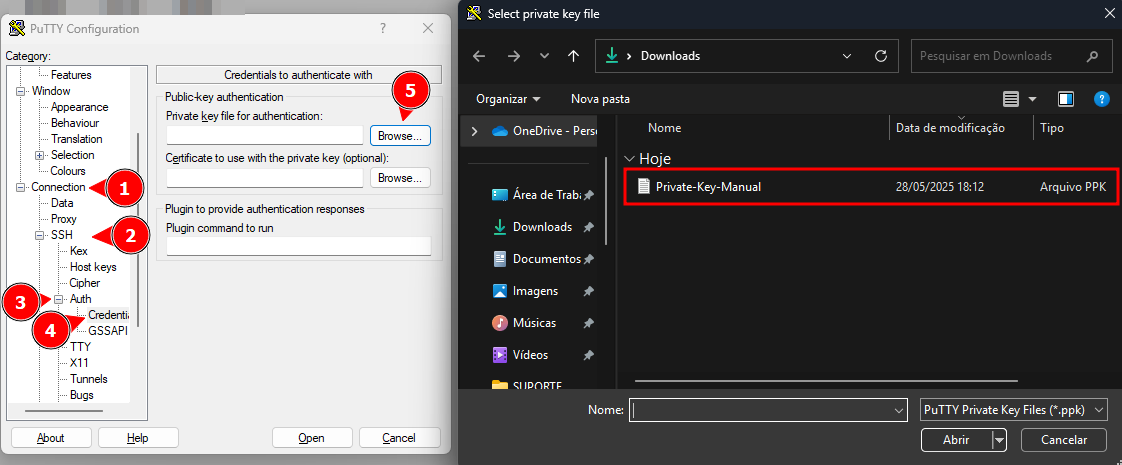The image size is (1122, 465).
Task: Select Credentials under Auth
Action: click(109, 315)
